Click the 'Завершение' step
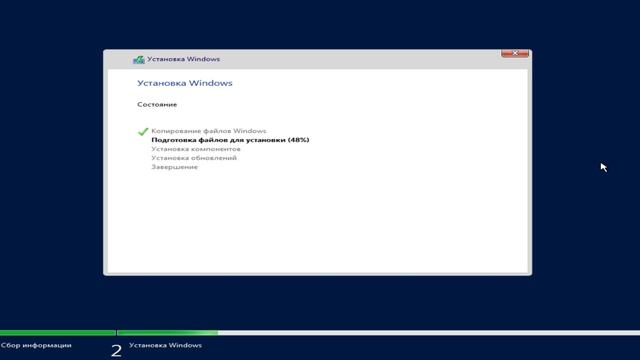Viewport: 640px width, 360px height. [175, 167]
